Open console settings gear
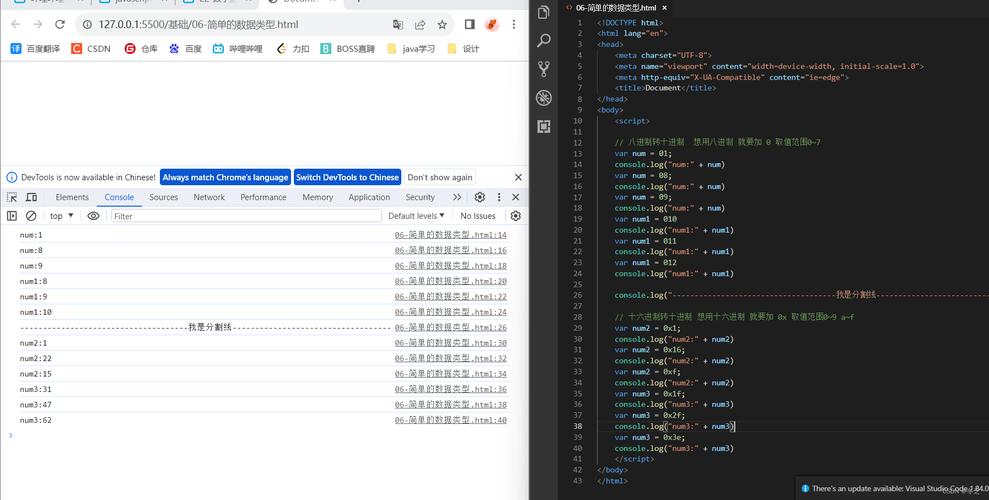The image size is (989, 500). [515, 216]
